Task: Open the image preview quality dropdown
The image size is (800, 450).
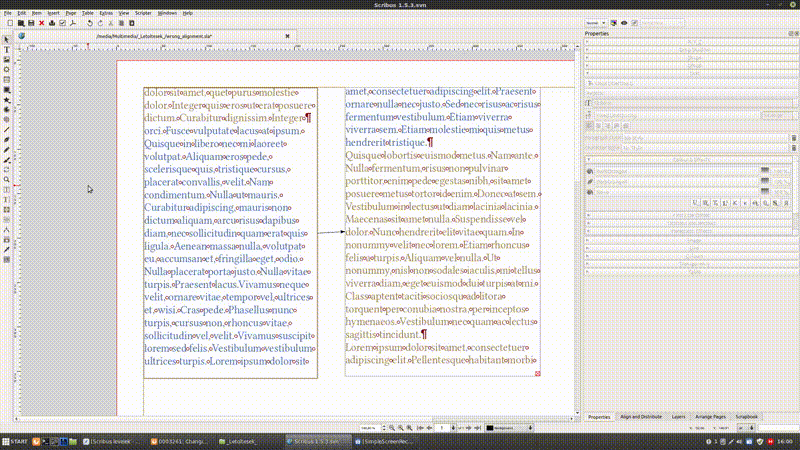Action: tap(596, 21)
